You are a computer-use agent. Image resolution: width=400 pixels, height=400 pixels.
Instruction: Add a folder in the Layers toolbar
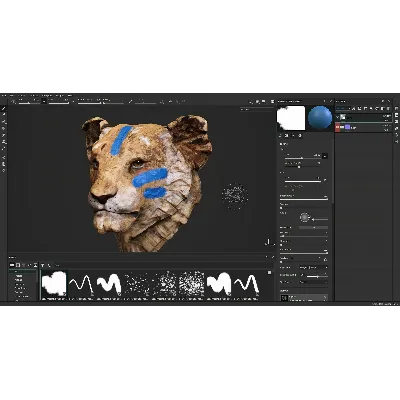coord(383,109)
